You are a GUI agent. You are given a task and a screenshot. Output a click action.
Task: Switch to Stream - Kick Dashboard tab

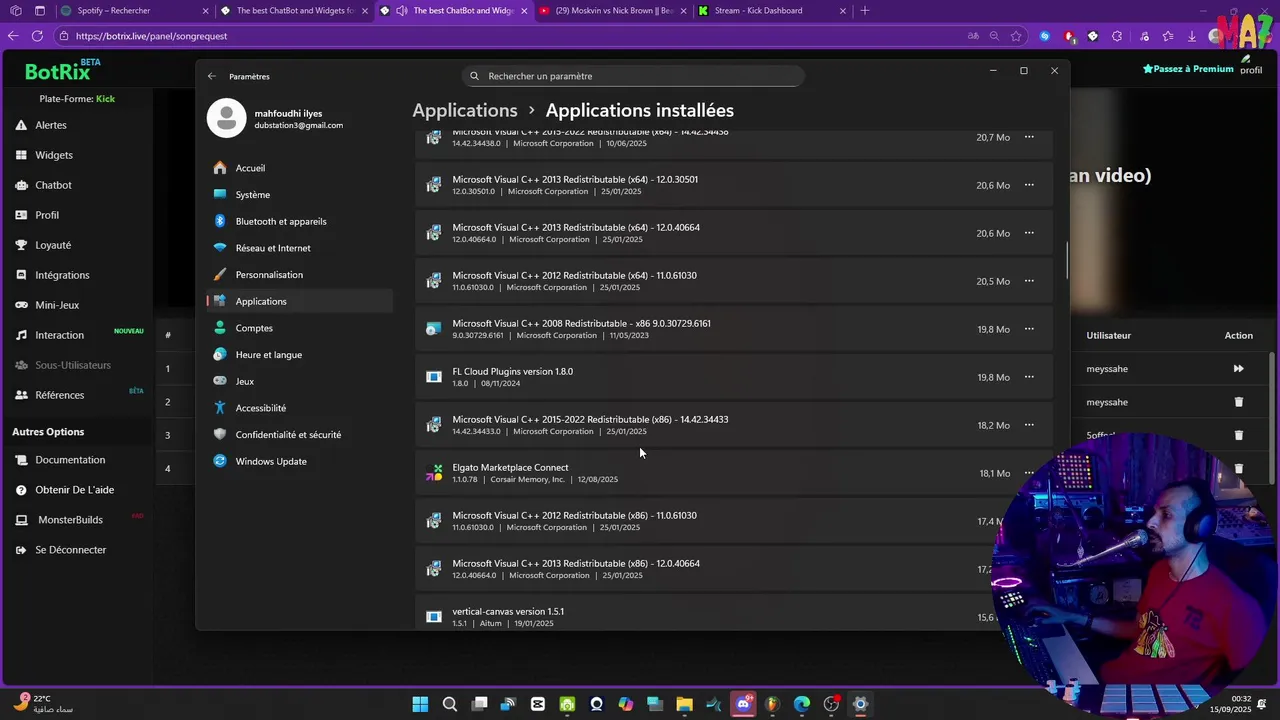tap(772, 11)
